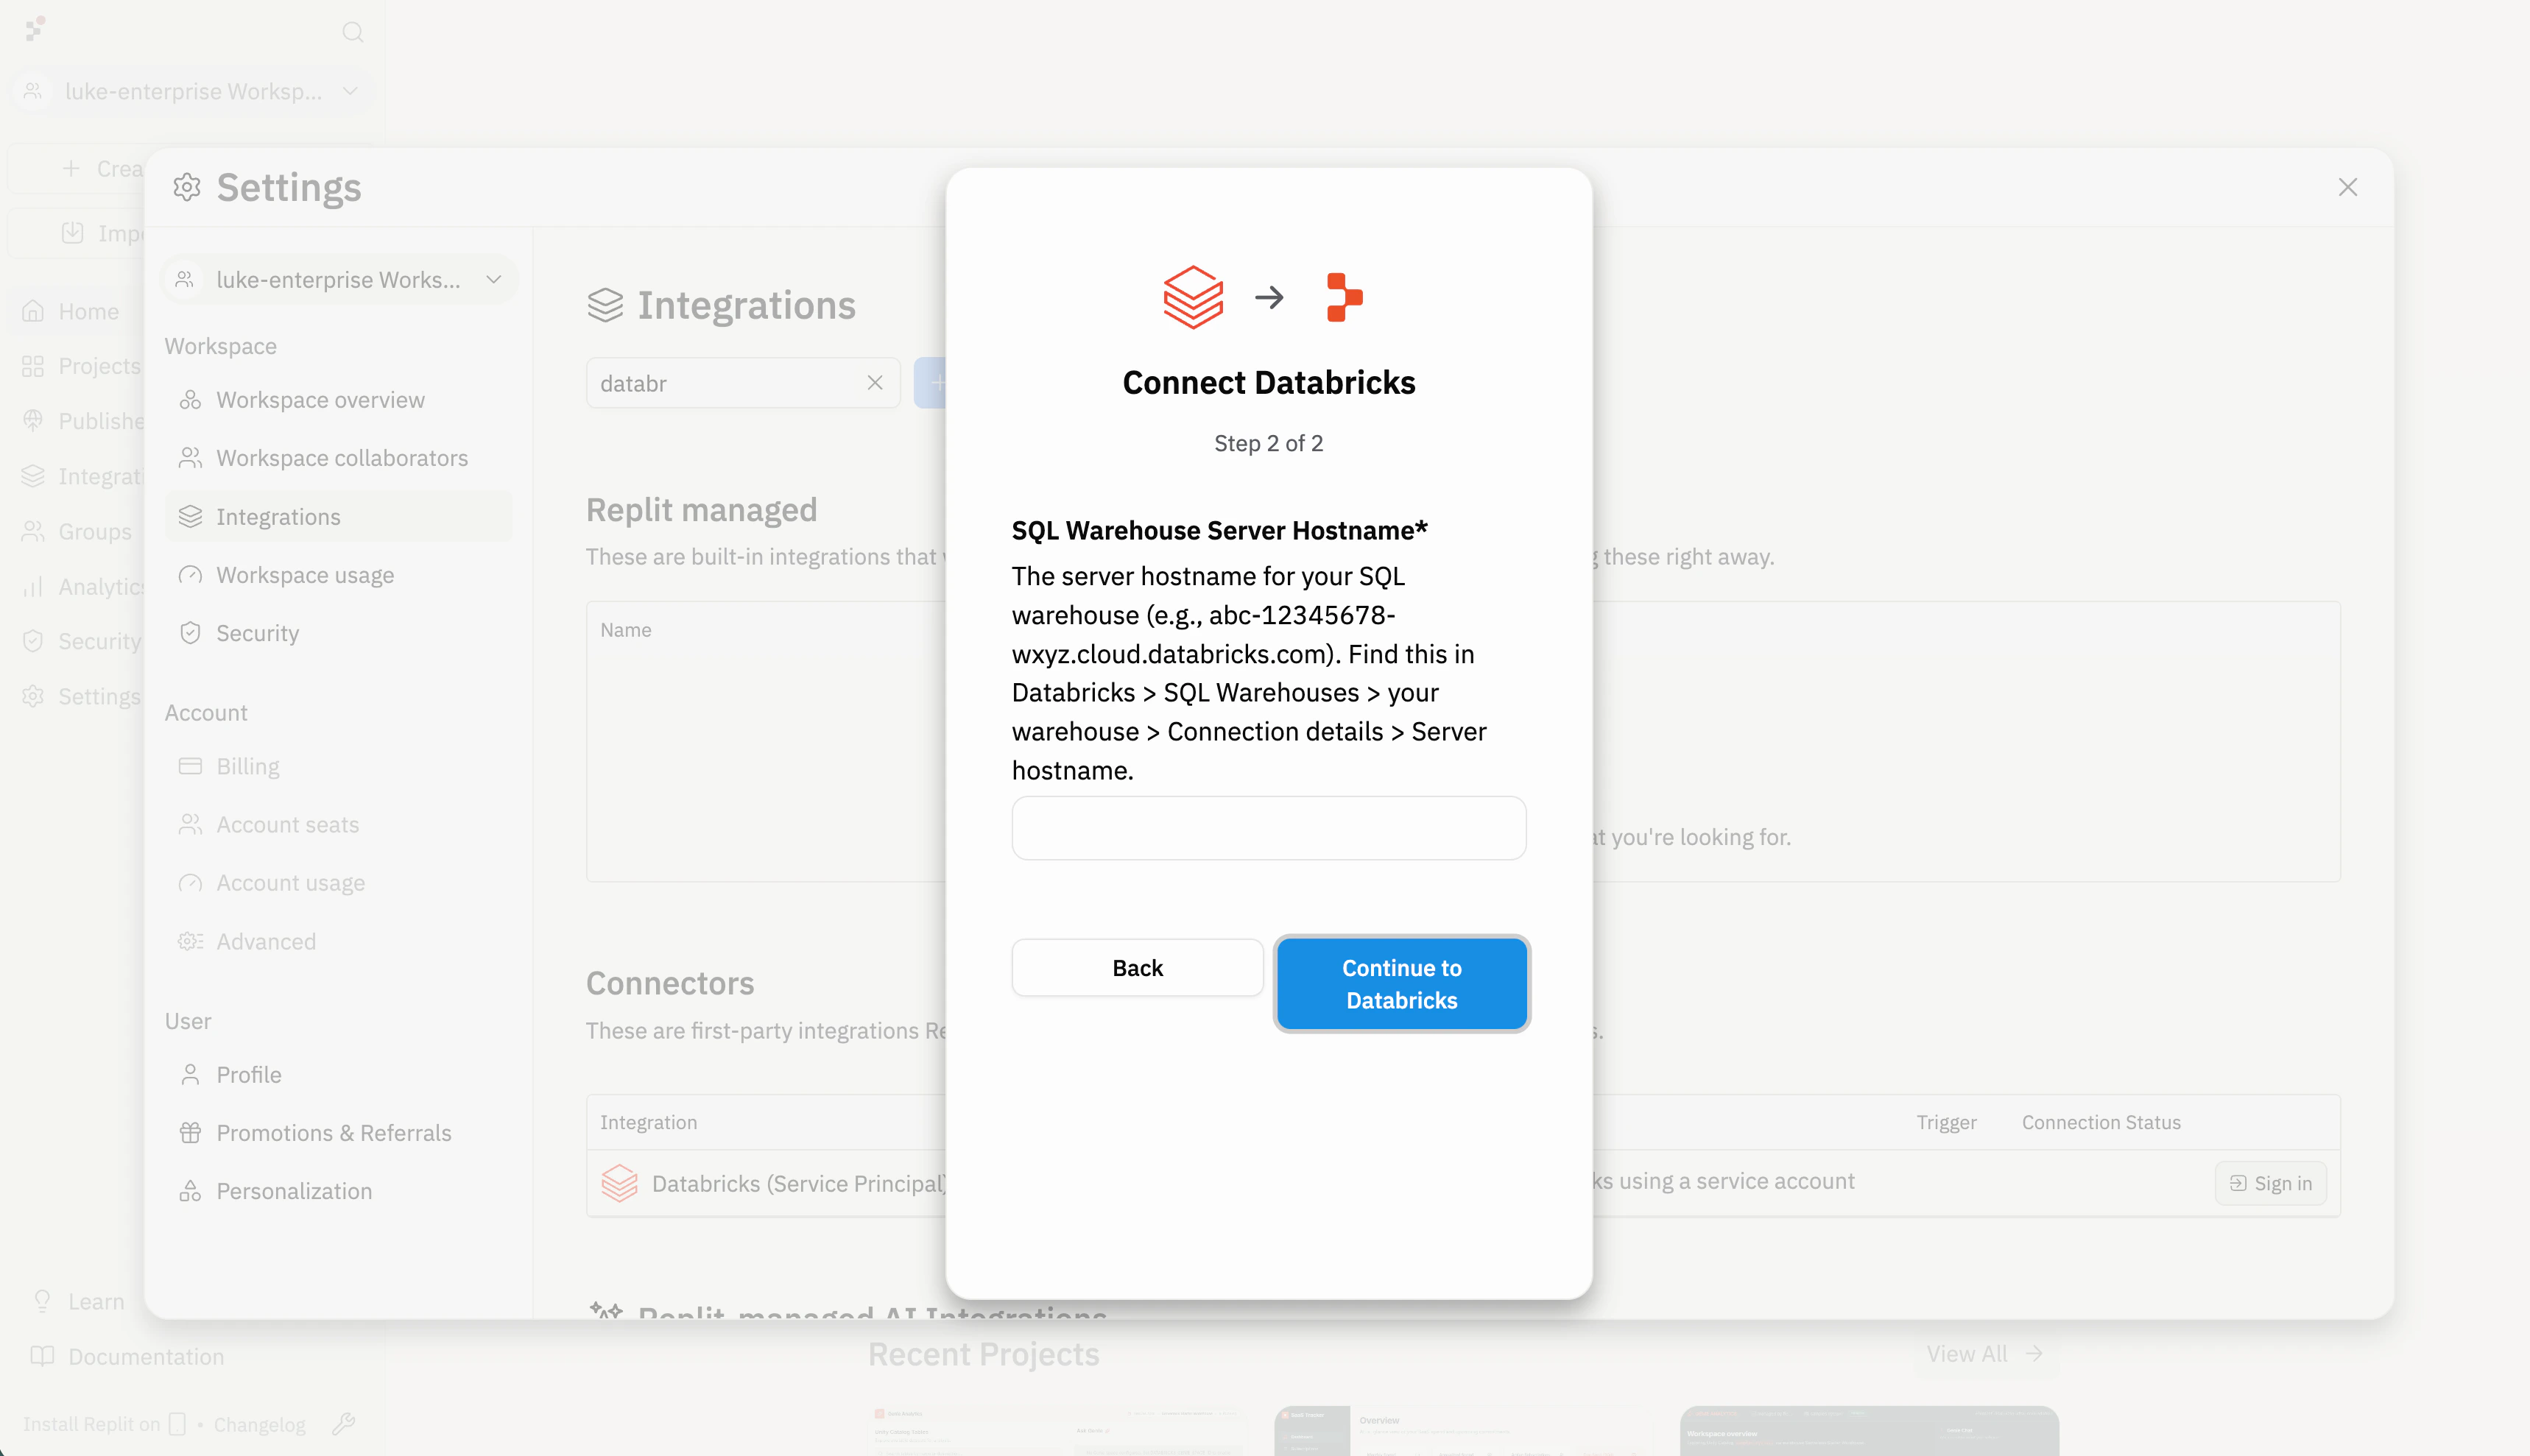
Task: Click the Integration column header
Action: (648, 1123)
